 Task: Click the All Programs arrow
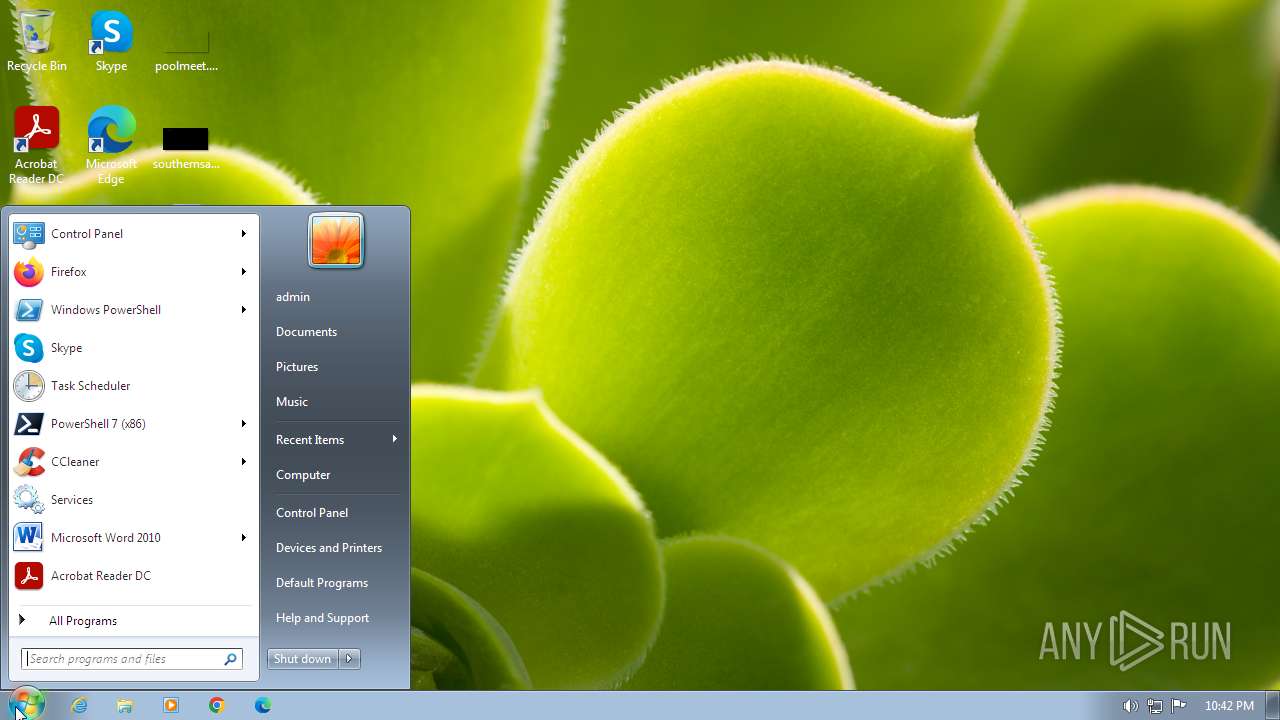pos(22,620)
